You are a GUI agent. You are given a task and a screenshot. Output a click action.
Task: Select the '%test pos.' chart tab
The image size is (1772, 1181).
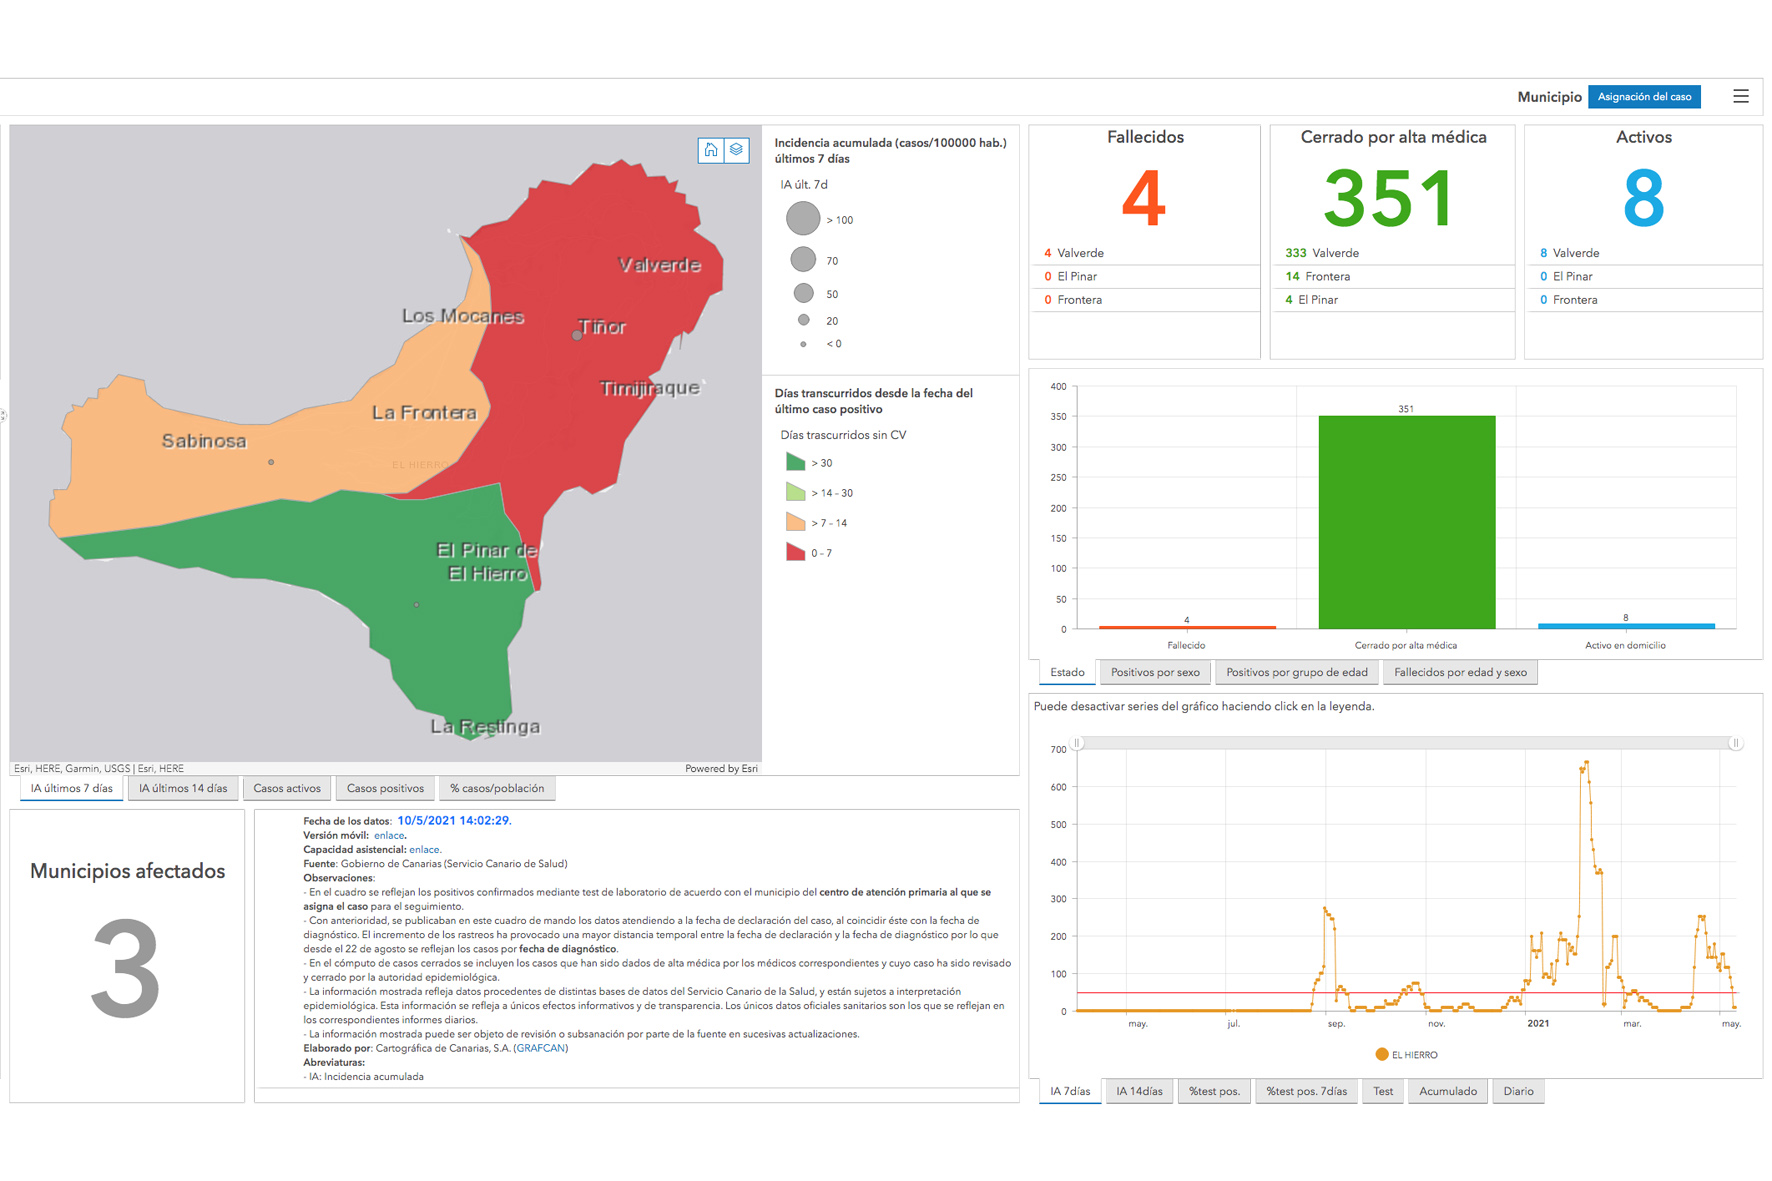pos(1214,1092)
